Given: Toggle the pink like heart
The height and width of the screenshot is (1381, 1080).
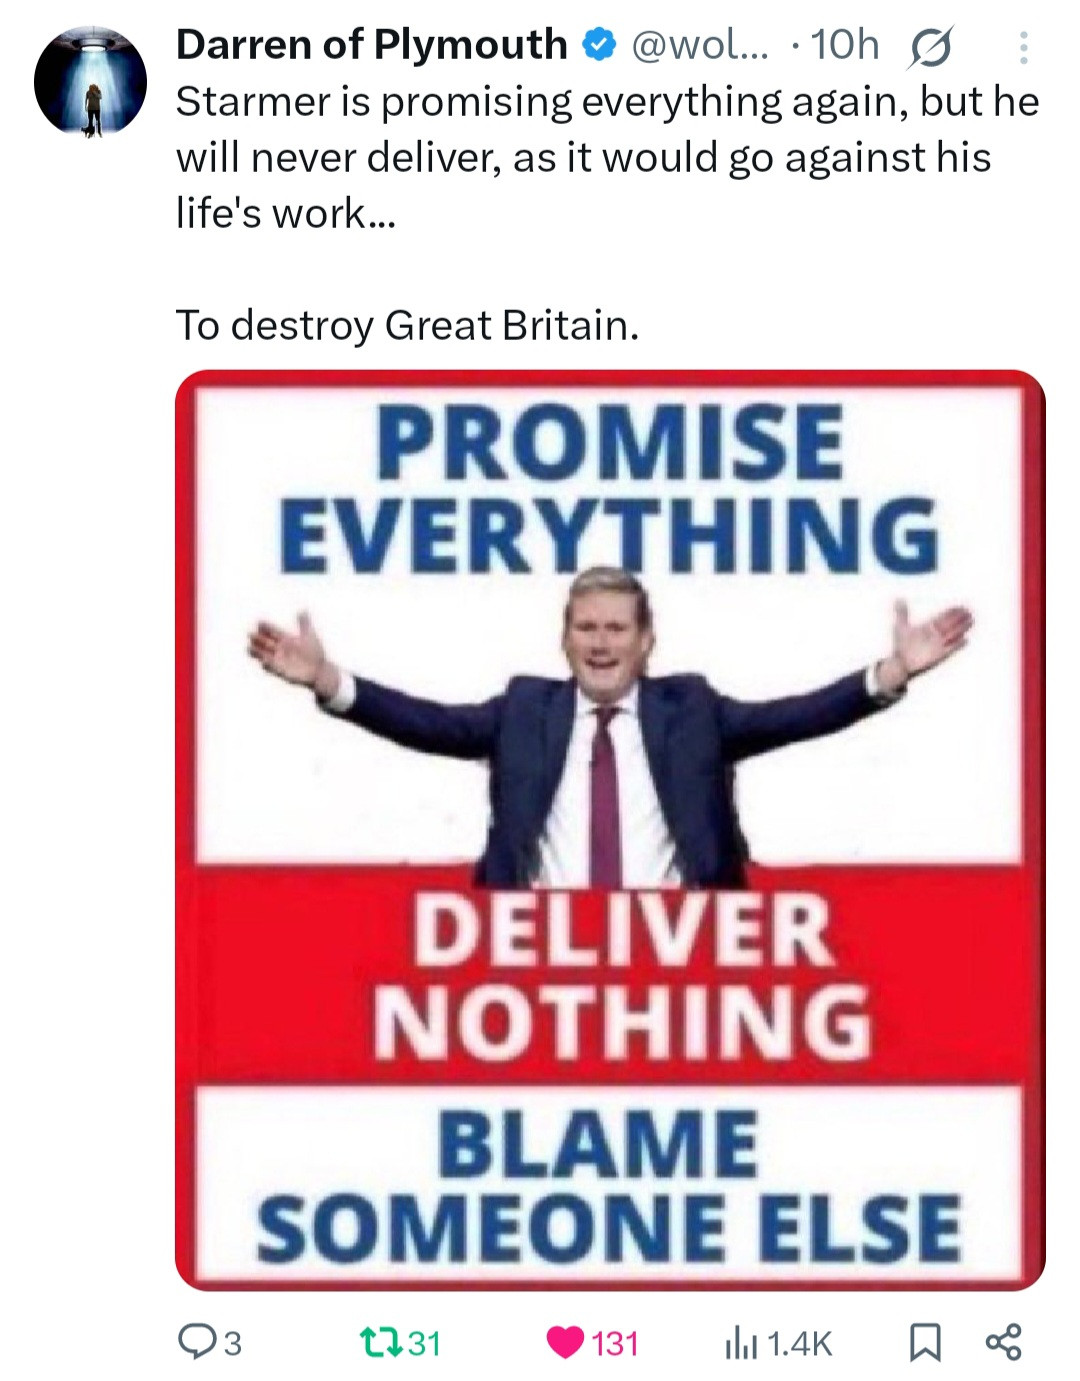Looking at the screenshot, I should pos(565,1343).
